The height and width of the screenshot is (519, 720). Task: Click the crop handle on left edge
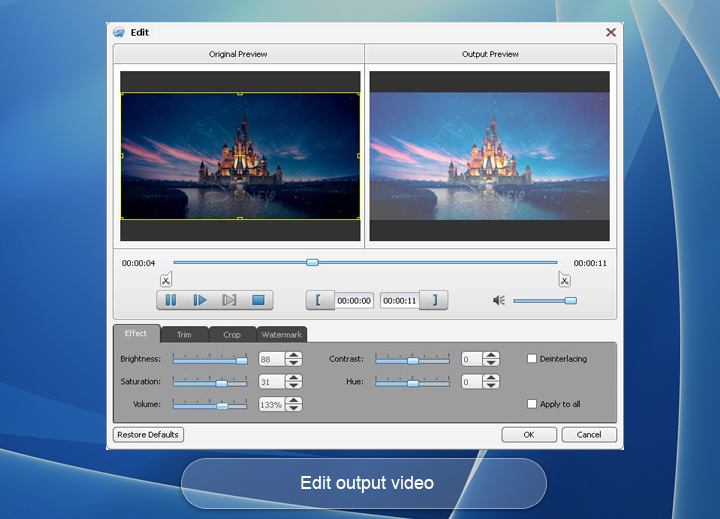click(x=122, y=156)
